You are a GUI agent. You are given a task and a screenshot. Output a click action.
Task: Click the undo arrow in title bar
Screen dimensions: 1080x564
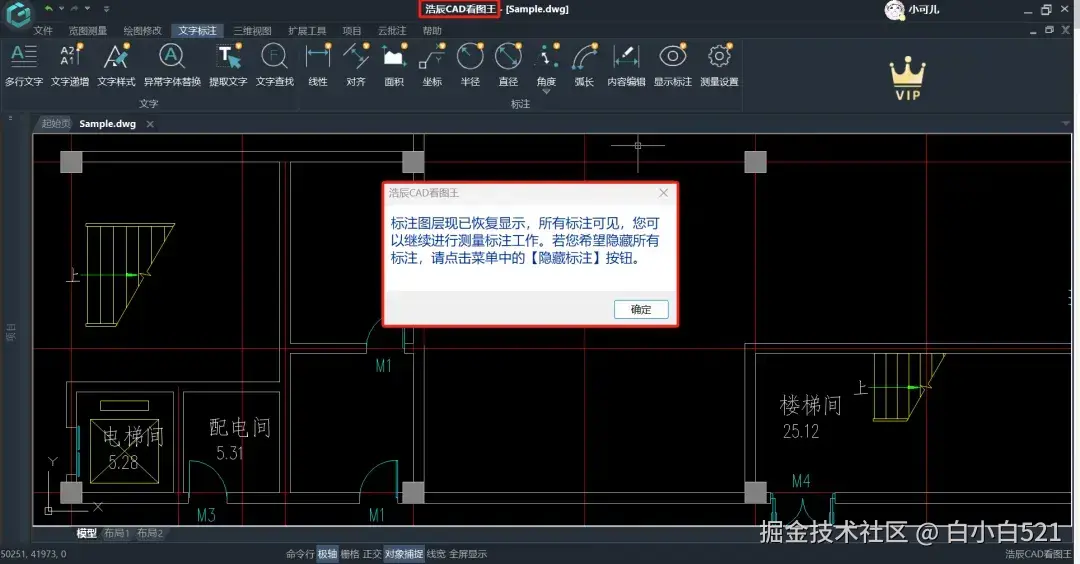[x=49, y=9]
